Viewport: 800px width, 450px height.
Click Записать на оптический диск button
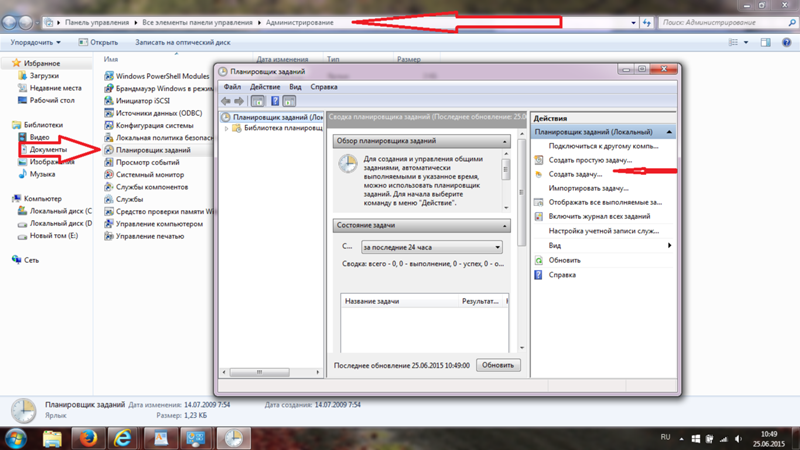(183, 42)
